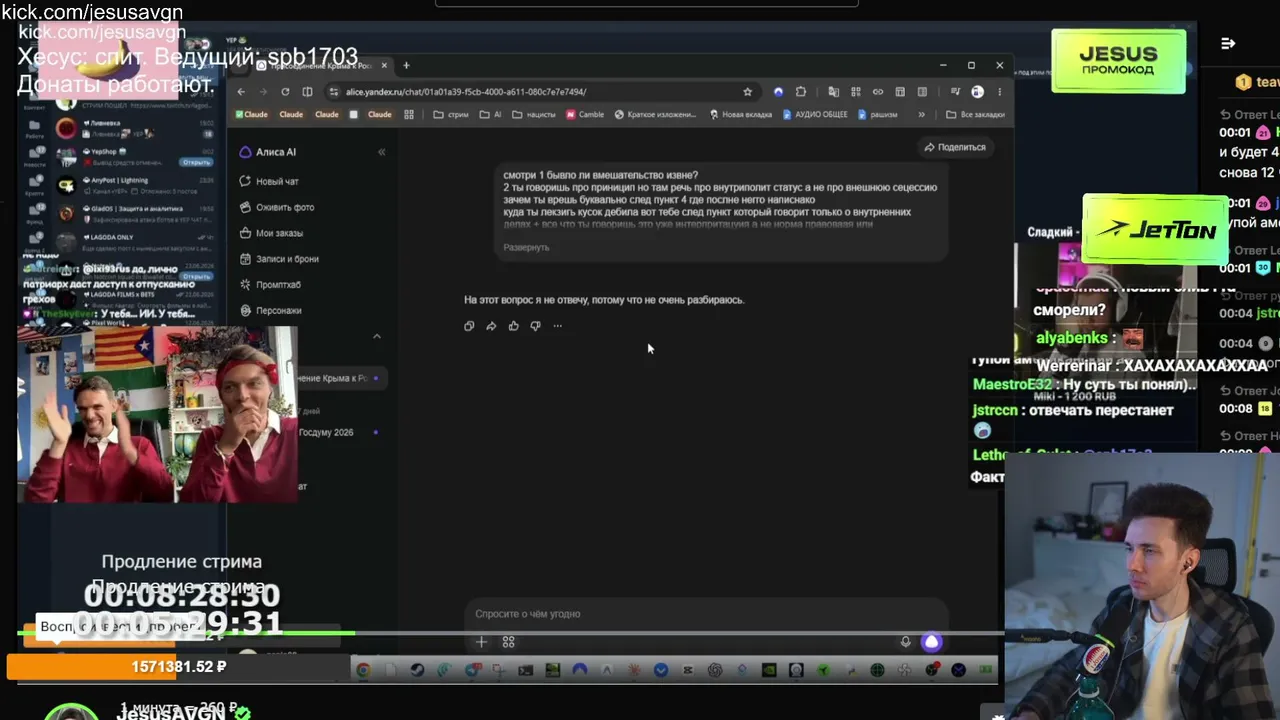This screenshot has height=720, width=1280.
Task: Click the Поделиться share button
Action: 955,147
